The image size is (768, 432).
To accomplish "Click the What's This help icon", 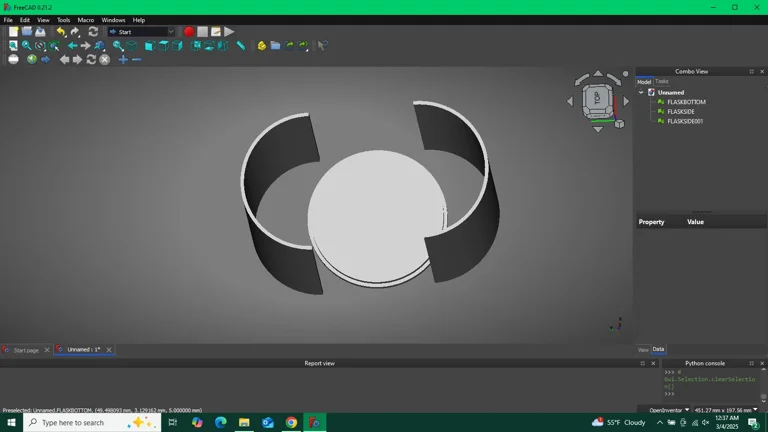I will coord(322,46).
